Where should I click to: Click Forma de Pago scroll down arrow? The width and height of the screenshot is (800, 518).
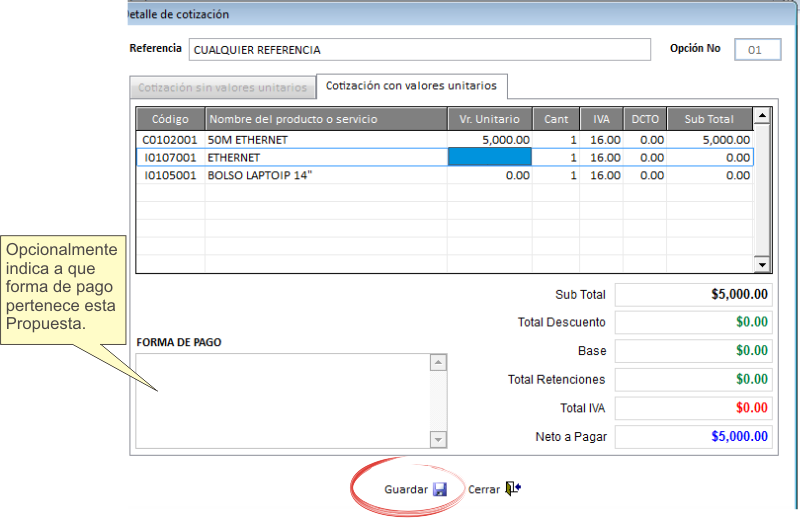[x=438, y=439]
